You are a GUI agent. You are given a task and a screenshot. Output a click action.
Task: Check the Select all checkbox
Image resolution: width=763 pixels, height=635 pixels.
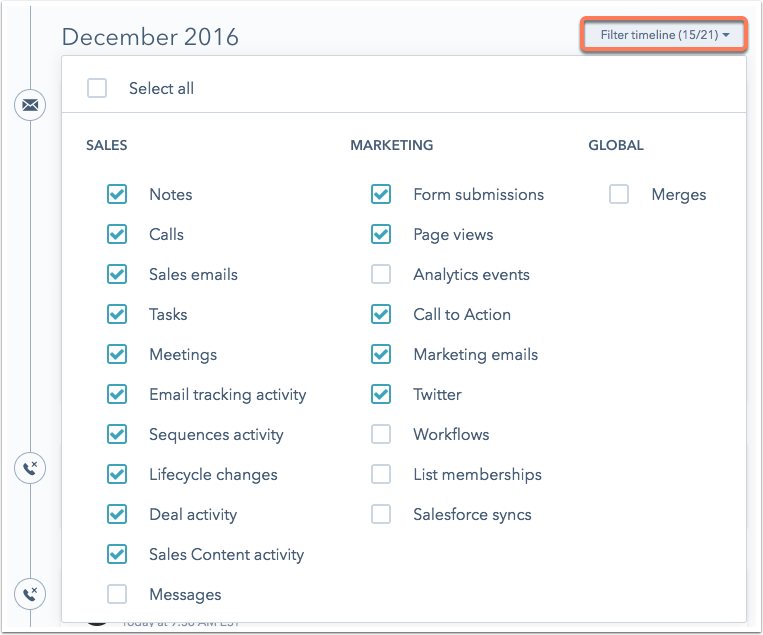(x=97, y=88)
